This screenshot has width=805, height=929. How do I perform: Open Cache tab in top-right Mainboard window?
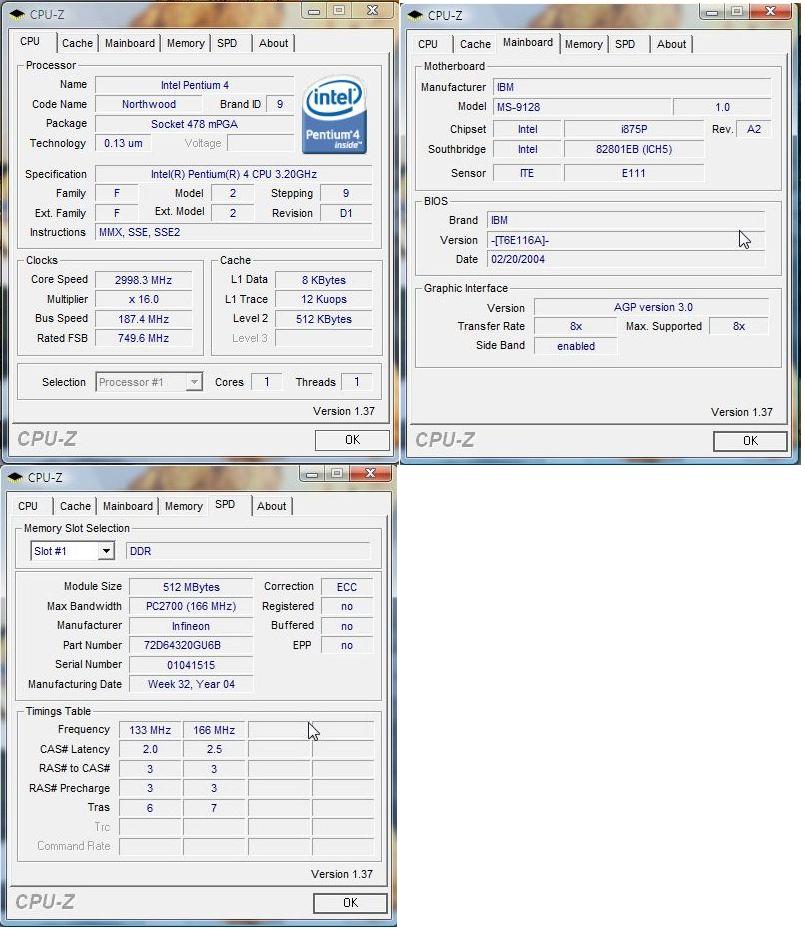[475, 44]
